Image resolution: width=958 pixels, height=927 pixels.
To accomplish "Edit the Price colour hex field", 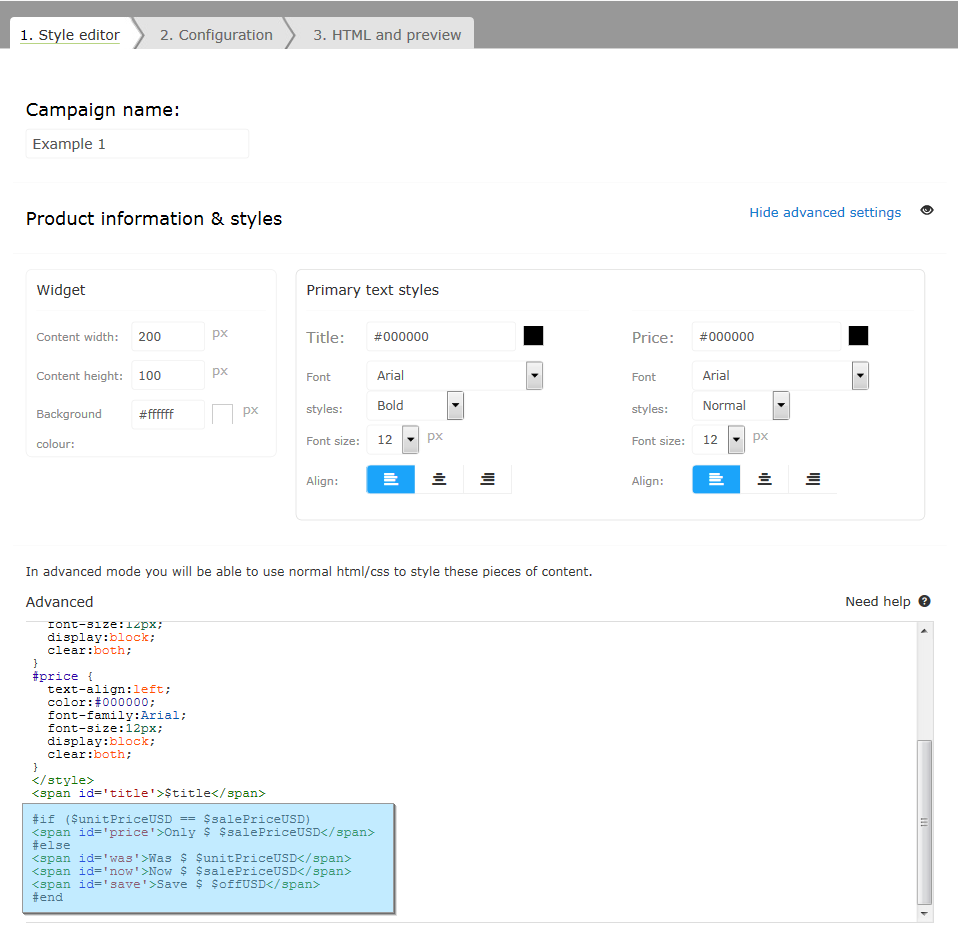I will coord(766,336).
